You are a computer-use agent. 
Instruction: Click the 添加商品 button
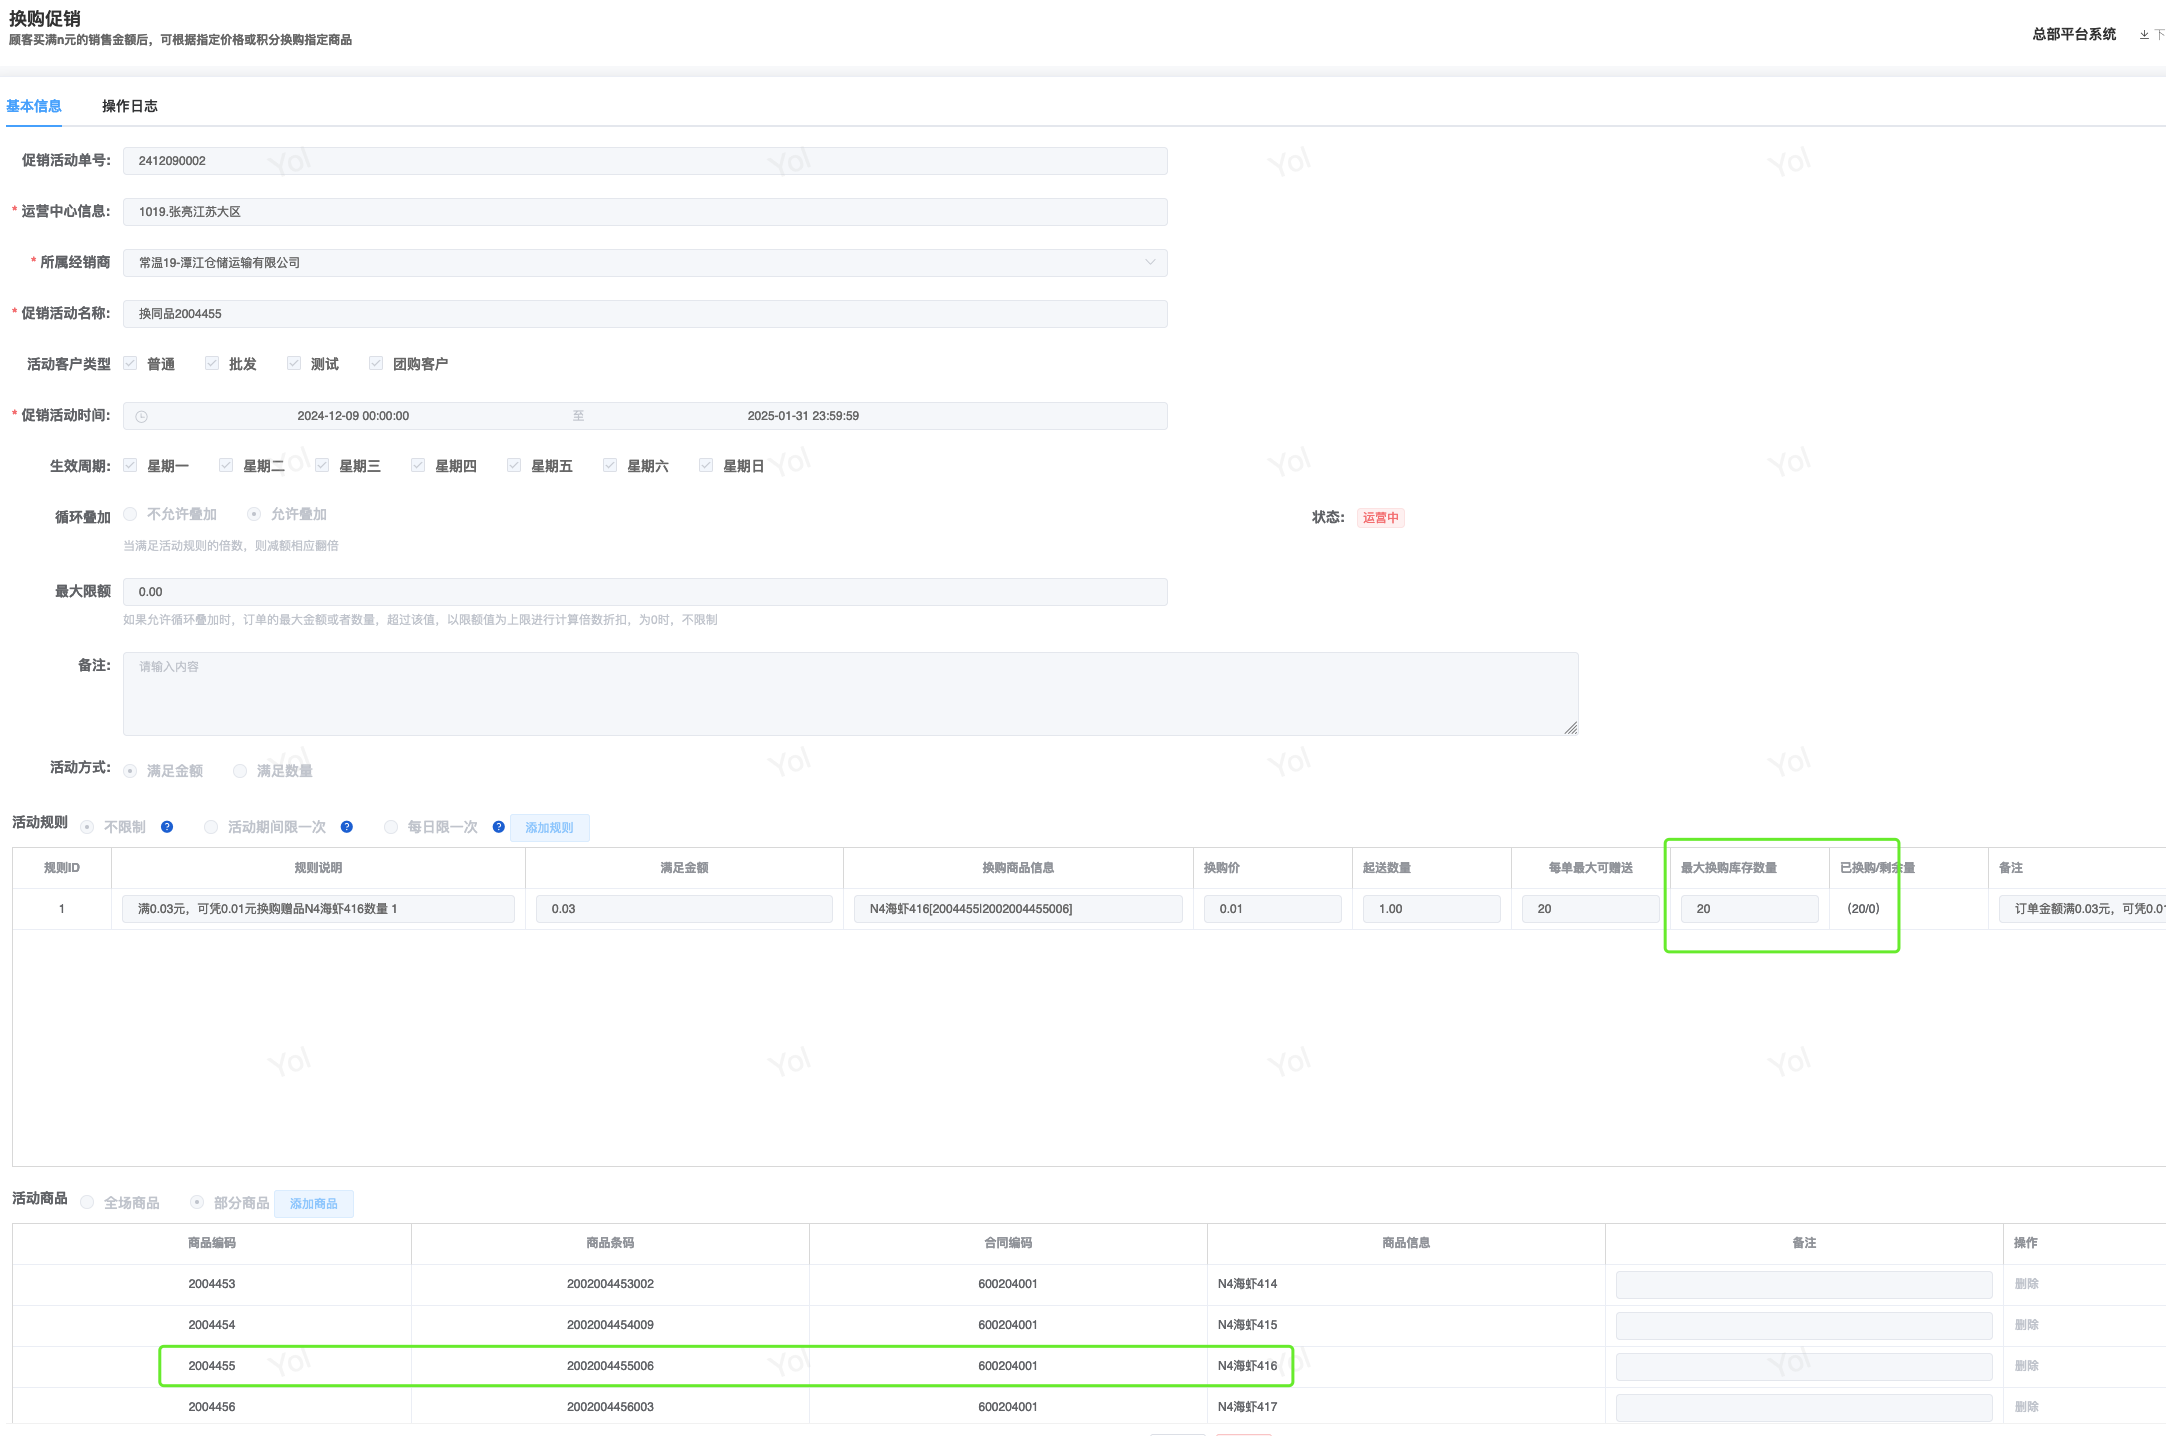click(313, 1203)
